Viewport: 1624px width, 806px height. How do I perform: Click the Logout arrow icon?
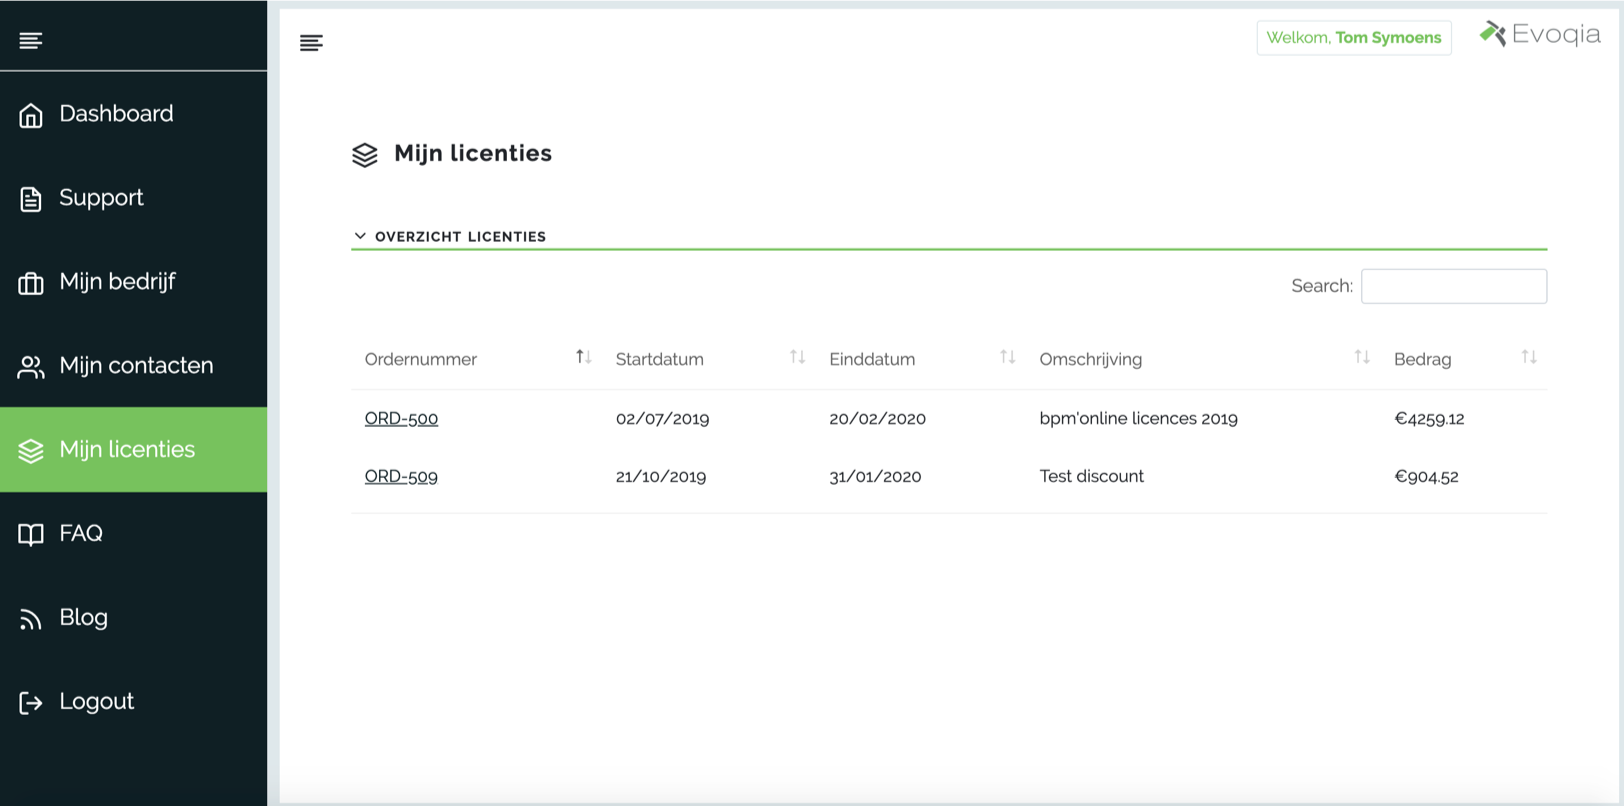pyautogui.click(x=31, y=703)
